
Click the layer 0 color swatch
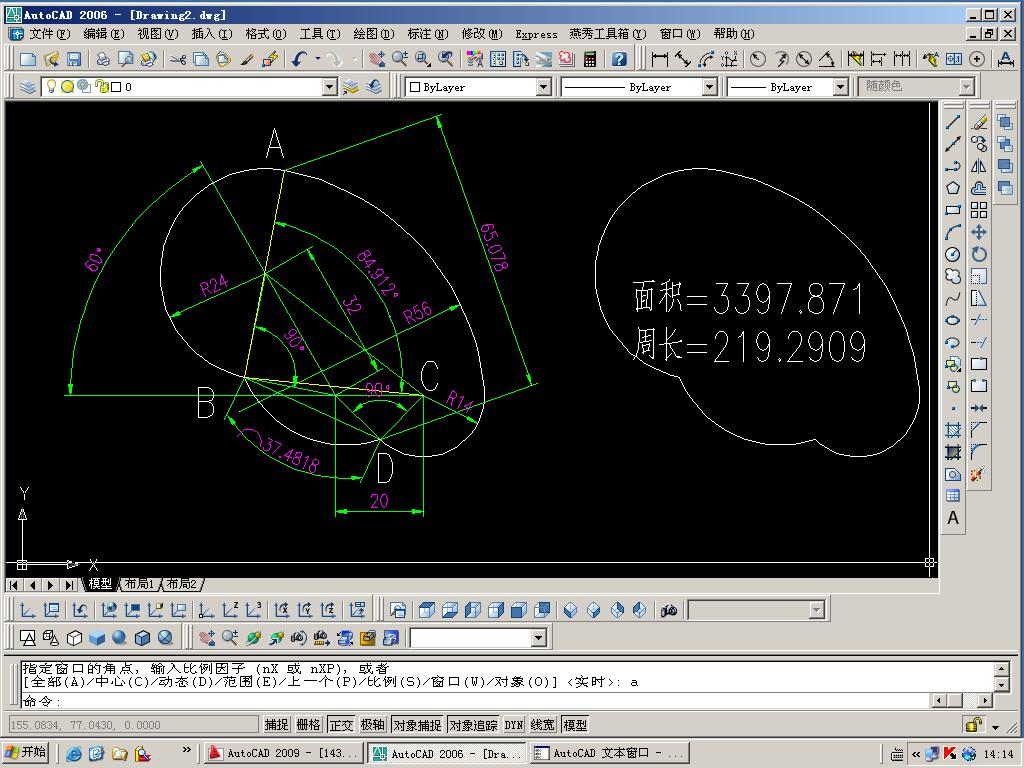coord(116,87)
